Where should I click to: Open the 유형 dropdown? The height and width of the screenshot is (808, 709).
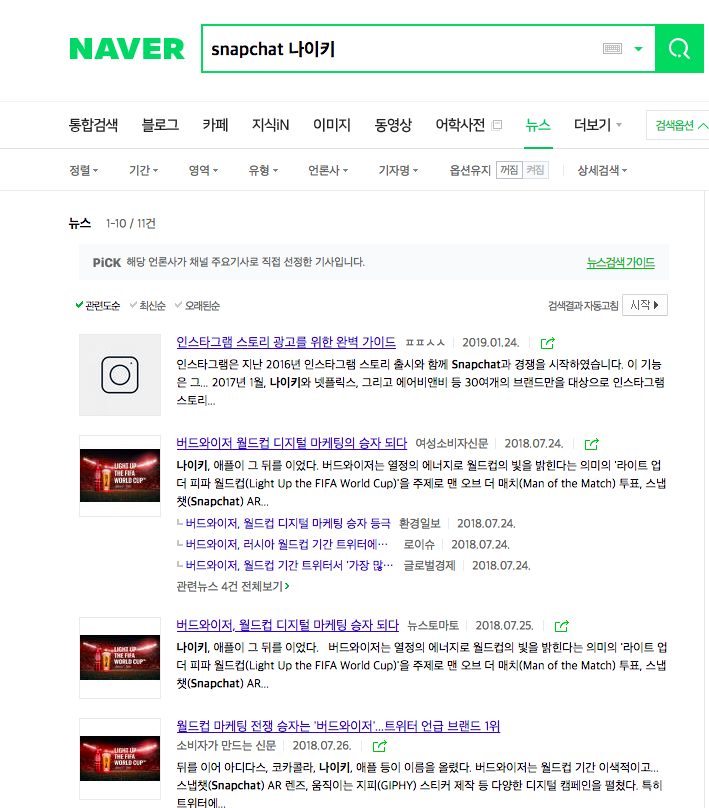pyautogui.click(x=263, y=170)
